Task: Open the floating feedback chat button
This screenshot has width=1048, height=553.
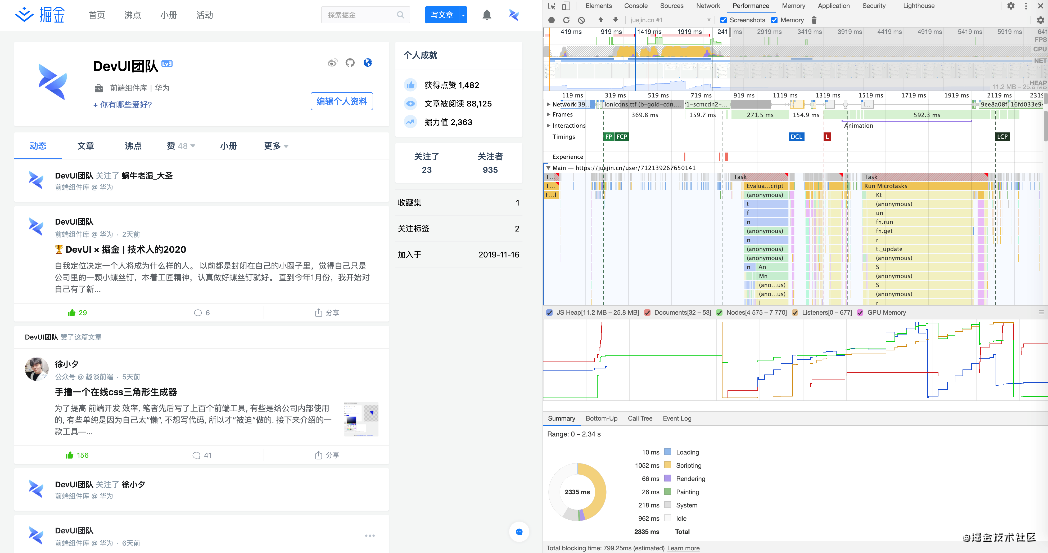Action: coord(519,532)
